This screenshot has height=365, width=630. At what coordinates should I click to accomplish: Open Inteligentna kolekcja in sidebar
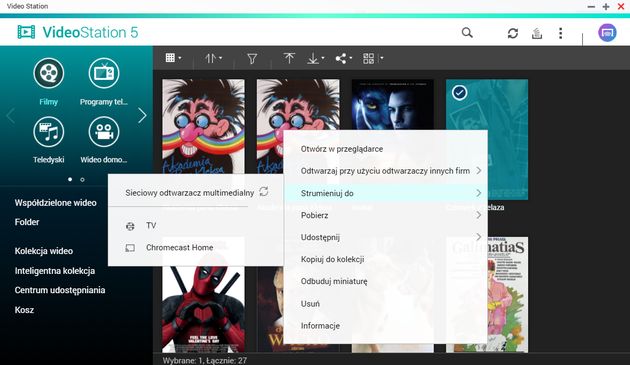click(x=55, y=271)
